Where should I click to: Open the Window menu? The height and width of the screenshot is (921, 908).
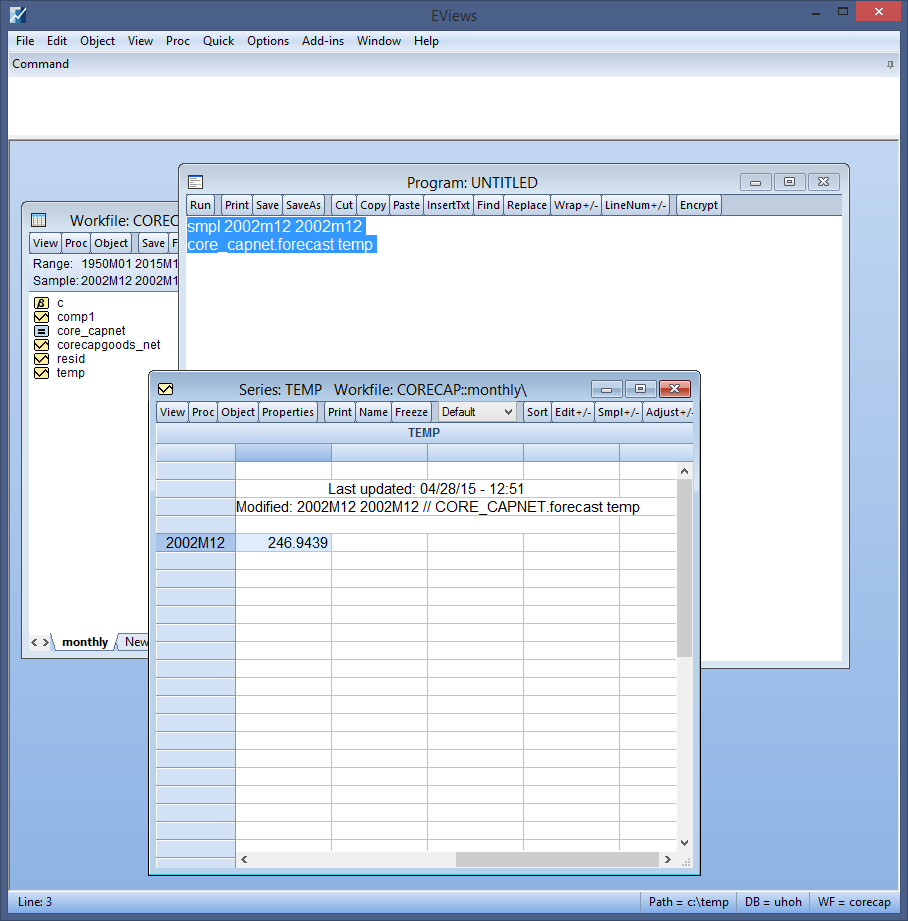click(x=379, y=41)
